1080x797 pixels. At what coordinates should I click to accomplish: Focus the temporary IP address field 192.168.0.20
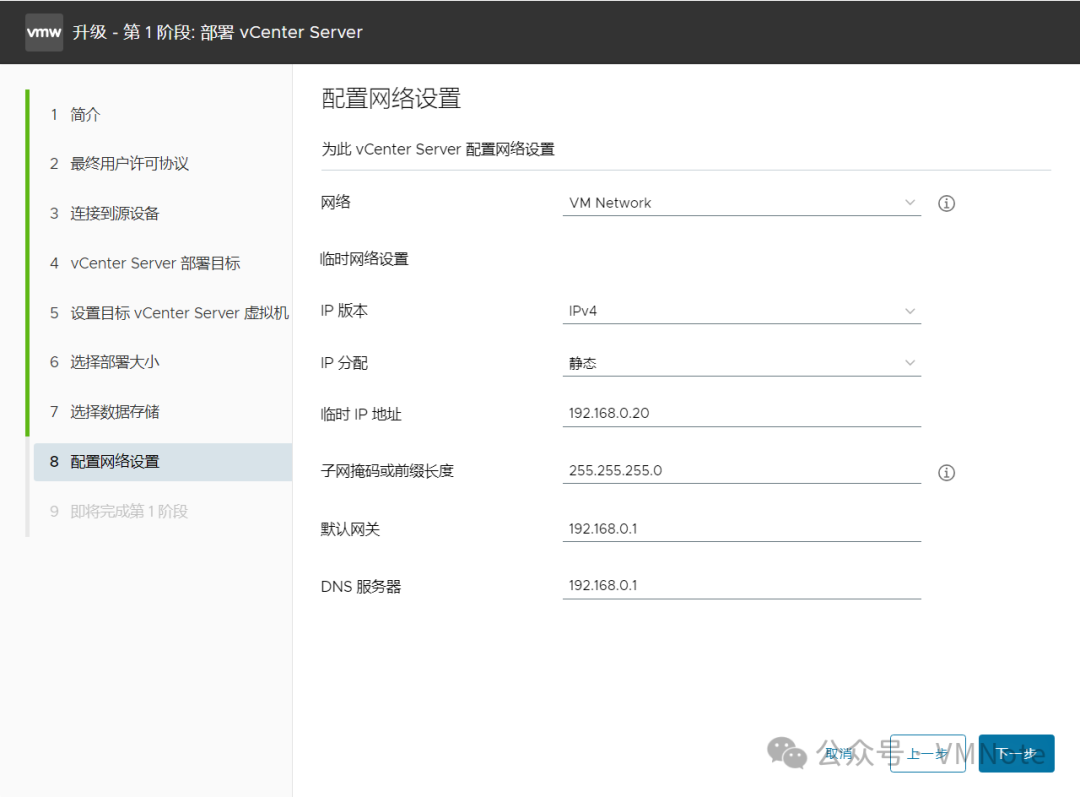742,413
